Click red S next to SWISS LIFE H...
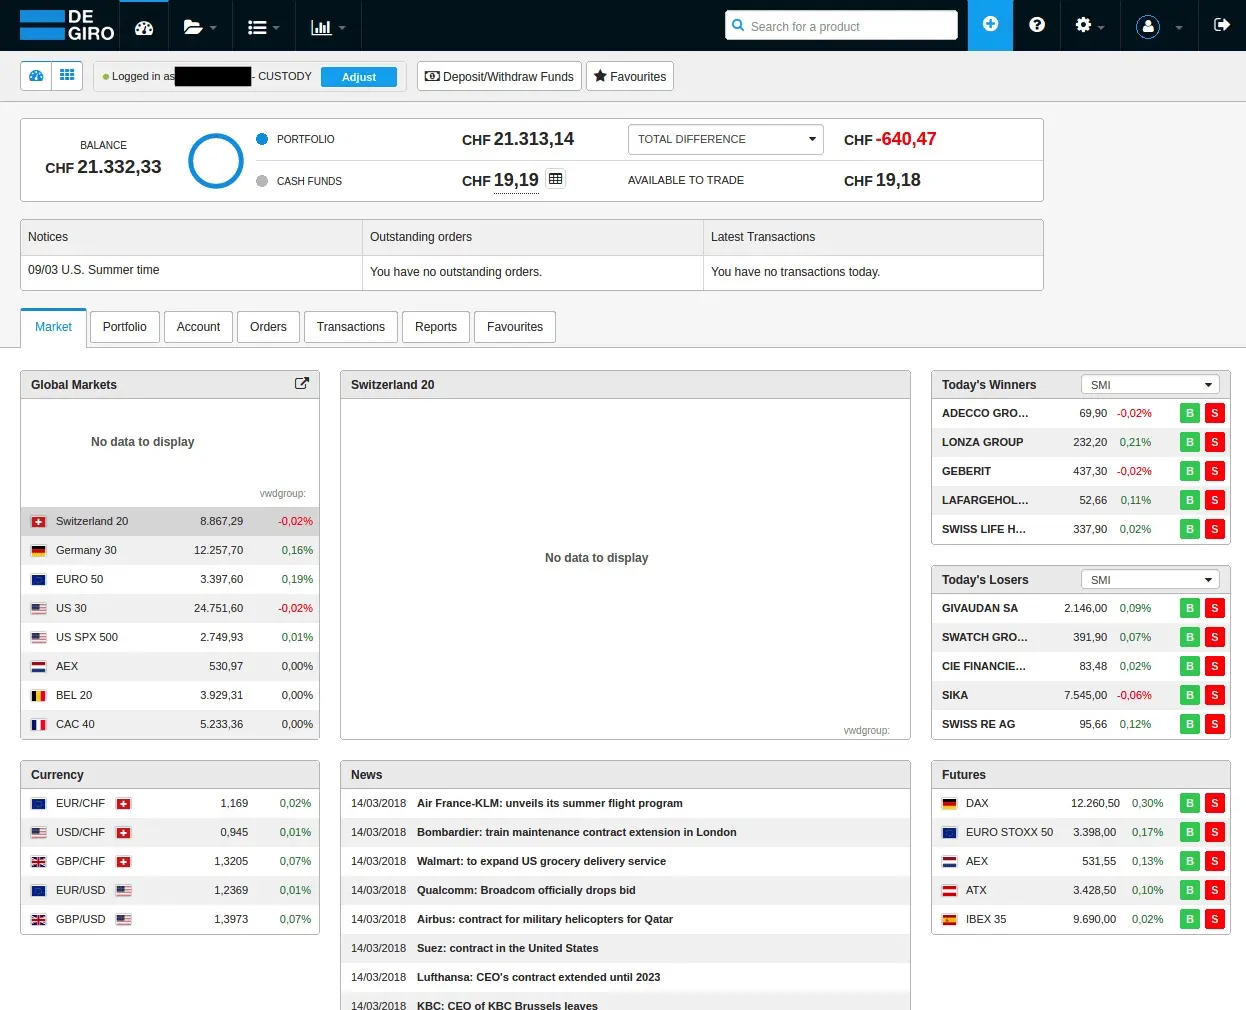Viewport: 1246px width, 1010px height. tap(1215, 529)
